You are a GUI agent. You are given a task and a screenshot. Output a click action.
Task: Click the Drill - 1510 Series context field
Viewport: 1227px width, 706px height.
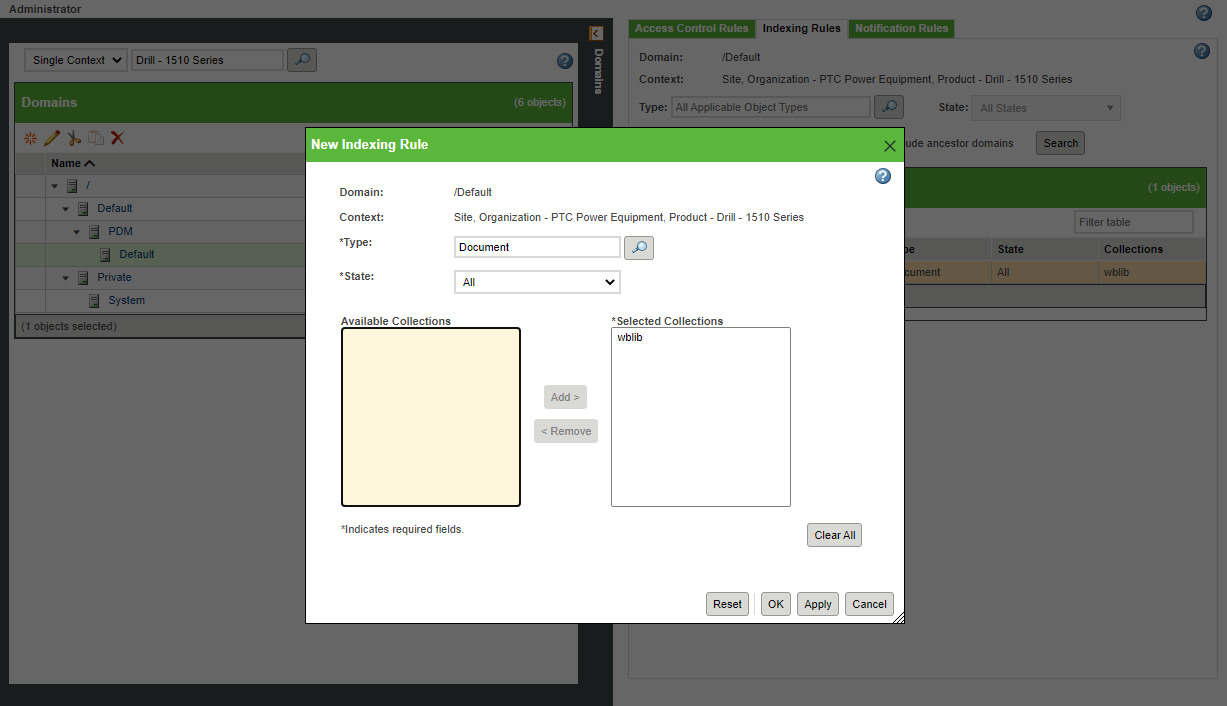click(208, 60)
